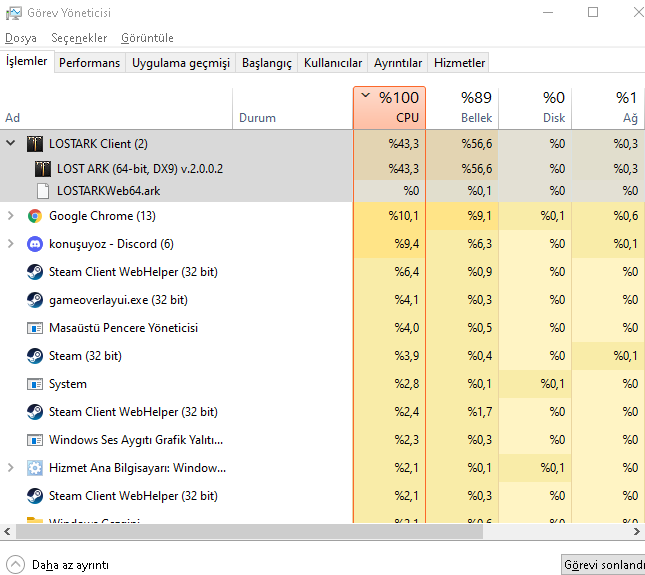Image resolution: width=645 pixels, height=575 pixels.
Task: Switch to the Performans tab
Action: pos(89,63)
